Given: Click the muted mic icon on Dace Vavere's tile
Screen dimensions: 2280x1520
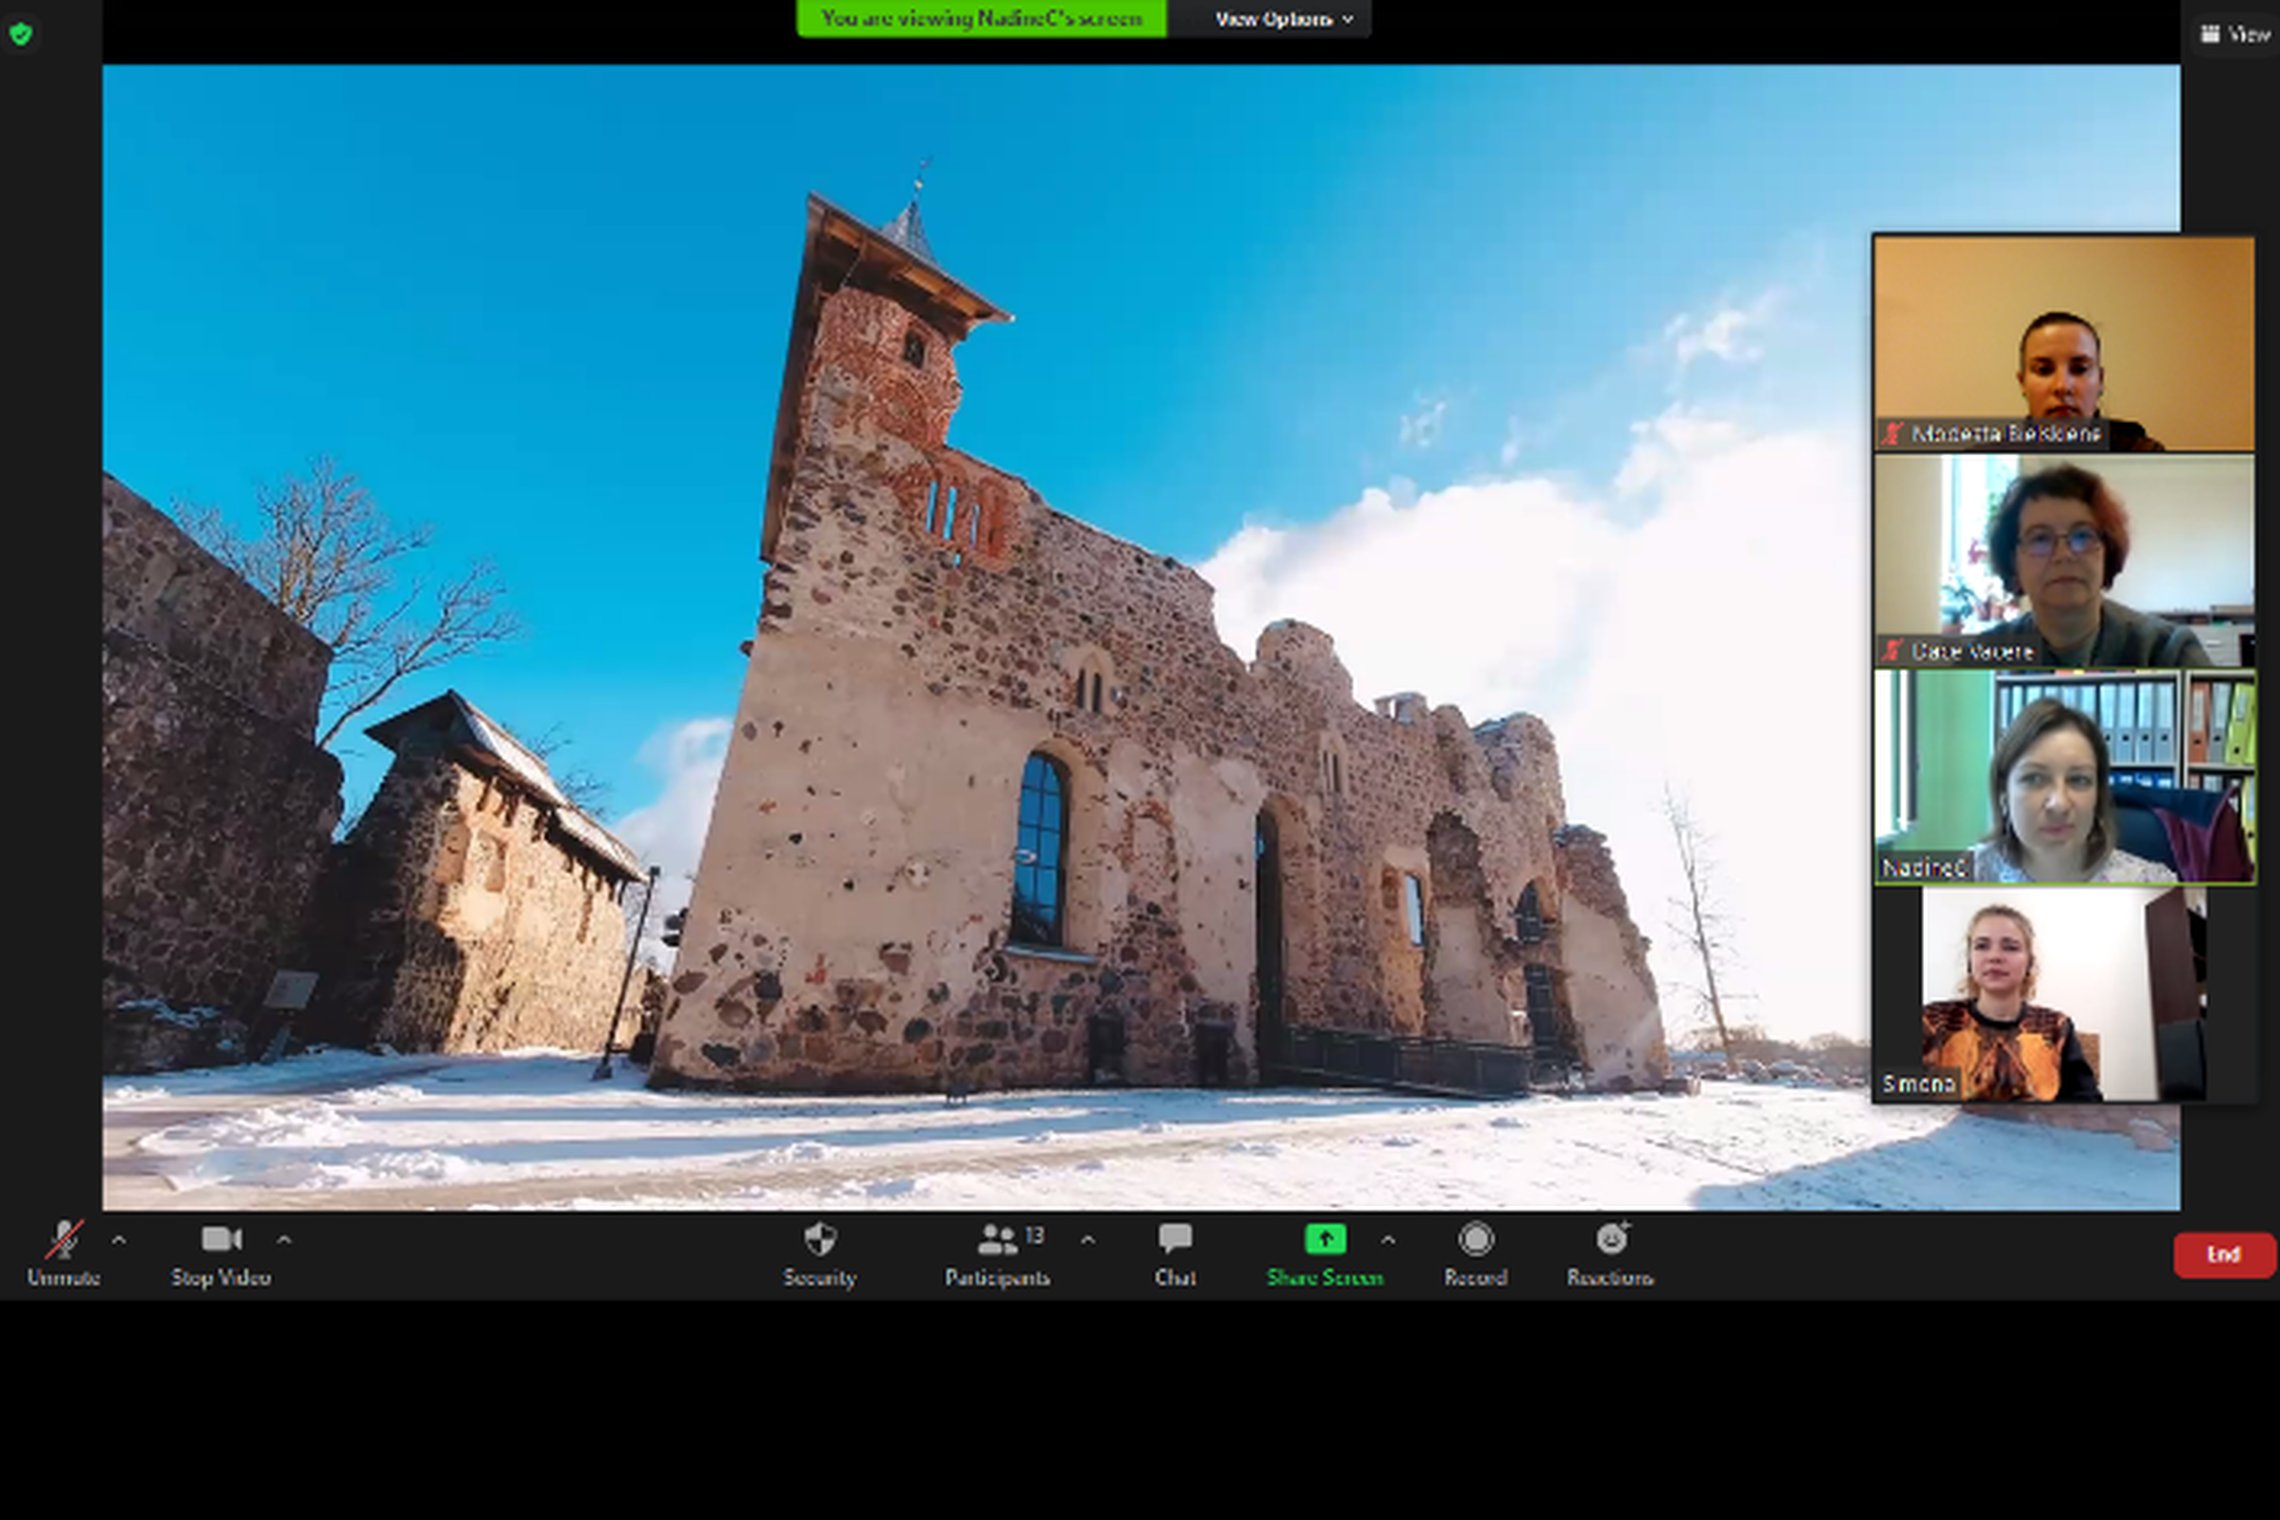Looking at the screenshot, I should (x=1892, y=651).
